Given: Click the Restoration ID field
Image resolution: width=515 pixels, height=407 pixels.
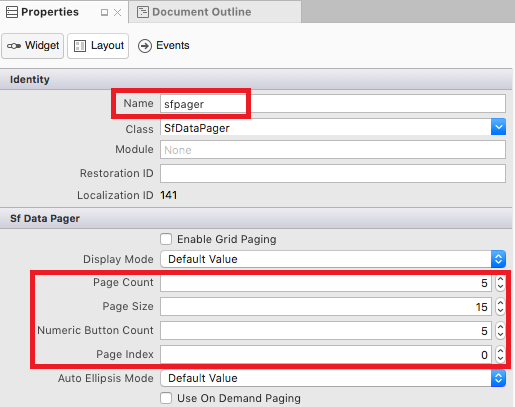Looking at the screenshot, I should 333,173.
